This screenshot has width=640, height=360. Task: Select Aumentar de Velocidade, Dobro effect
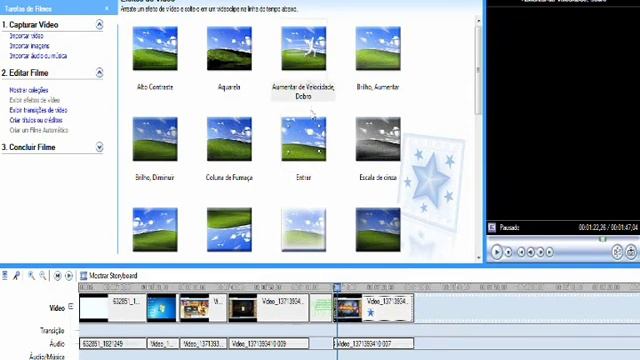(304, 49)
